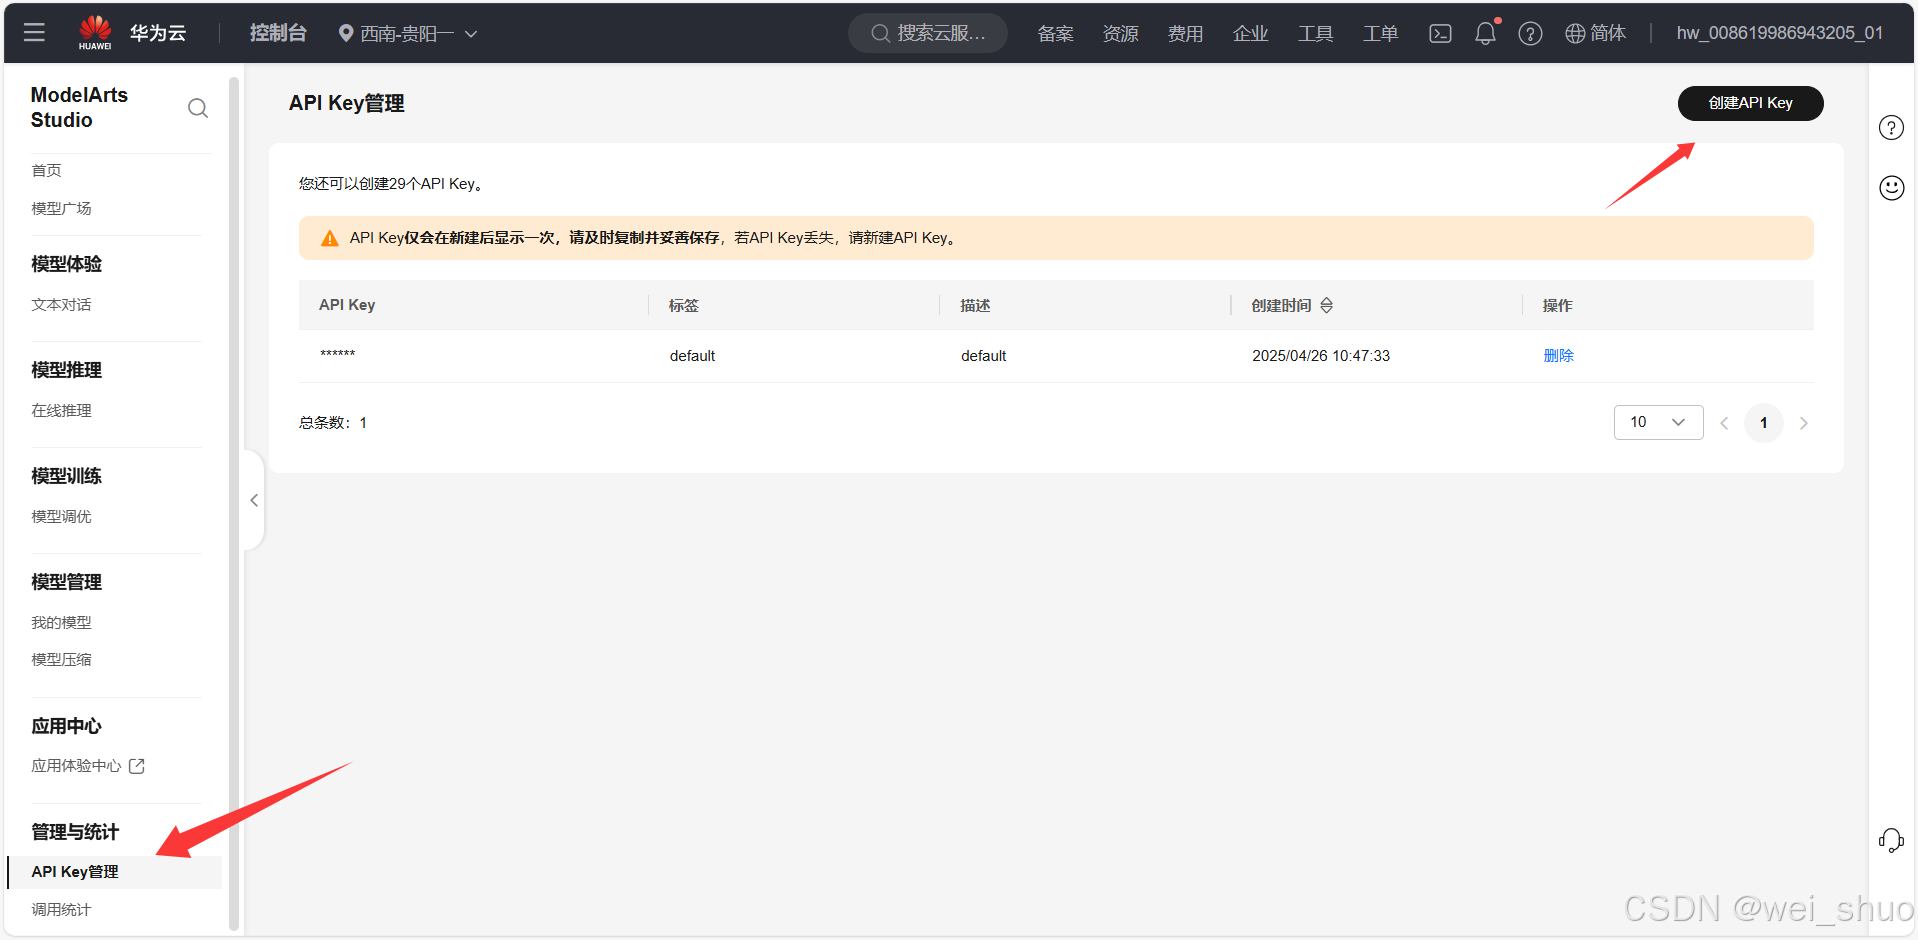Select page 1 in pagination
This screenshot has width=1918, height=940.
pyautogui.click(x=1764, y=423)
